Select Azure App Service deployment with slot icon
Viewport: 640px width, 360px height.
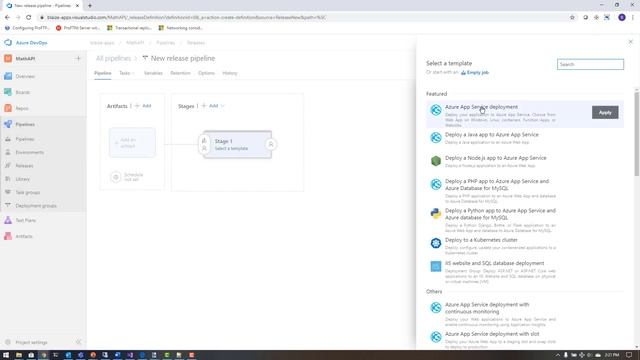436,337
